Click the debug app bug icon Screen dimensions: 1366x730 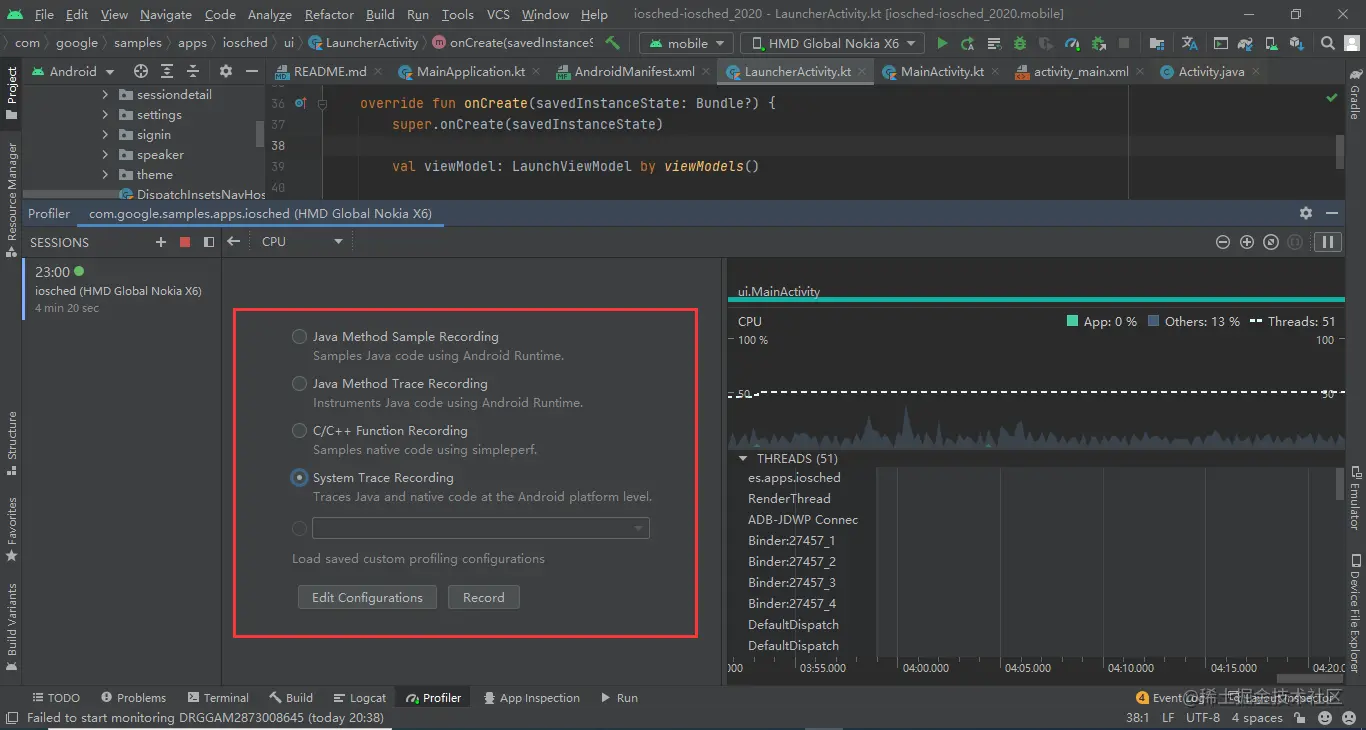[x=1019, y=43]
